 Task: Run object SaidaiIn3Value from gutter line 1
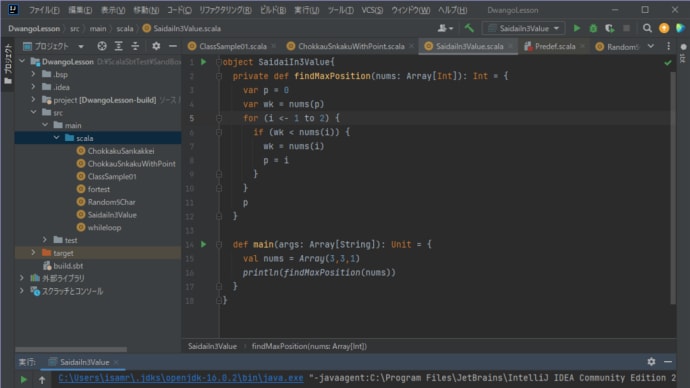(x=204, y=62)
